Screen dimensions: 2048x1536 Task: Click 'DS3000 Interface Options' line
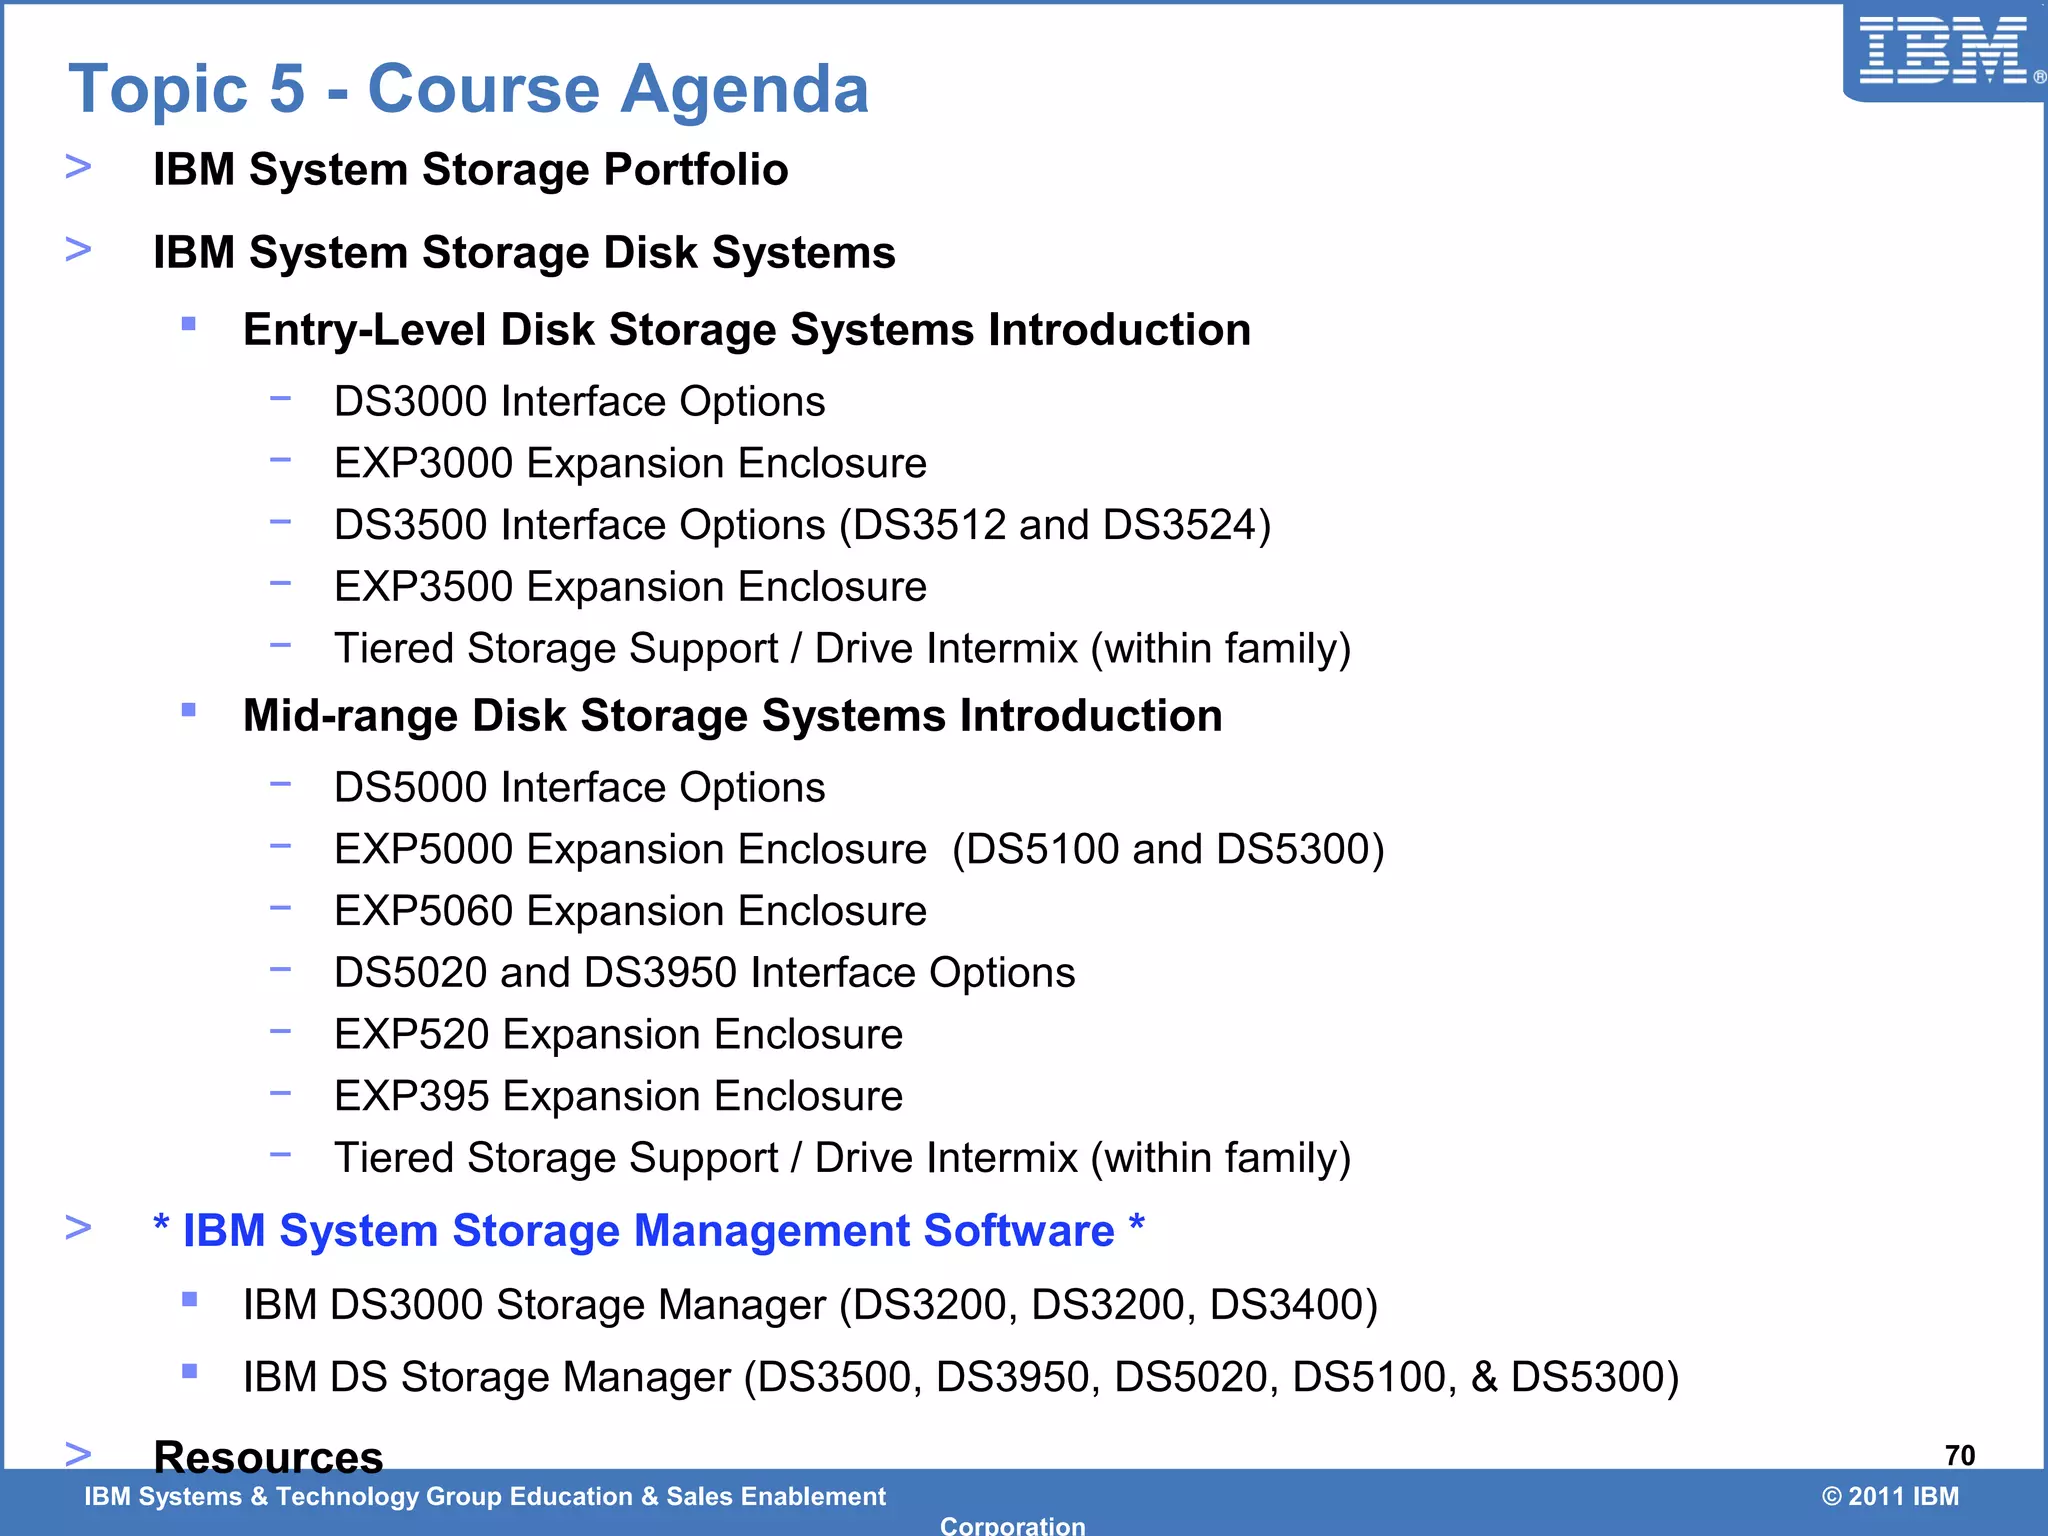point(580,402)
